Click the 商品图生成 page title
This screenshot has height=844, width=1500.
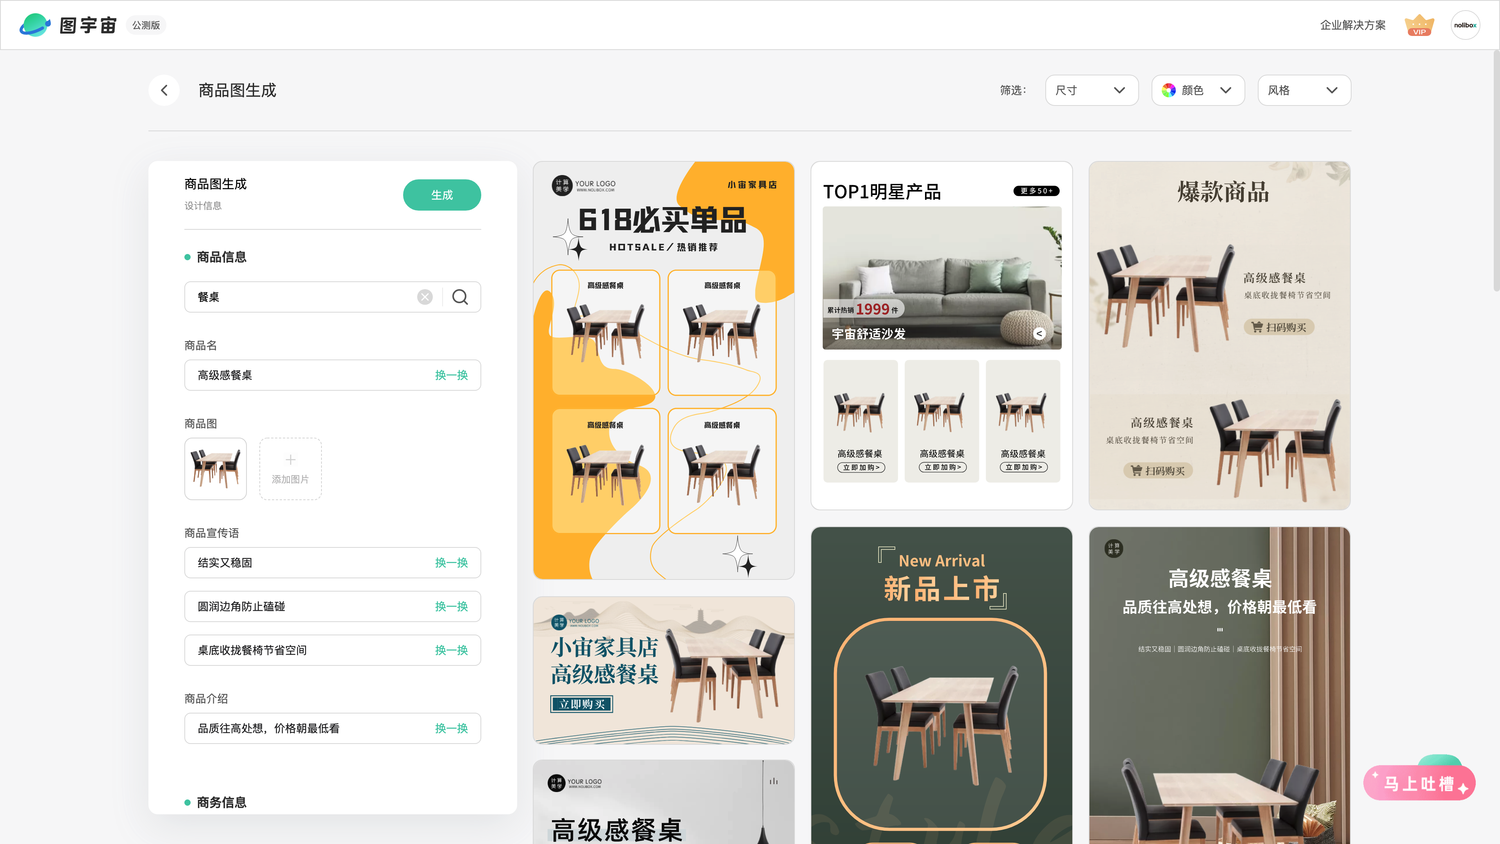pos(237,90)
